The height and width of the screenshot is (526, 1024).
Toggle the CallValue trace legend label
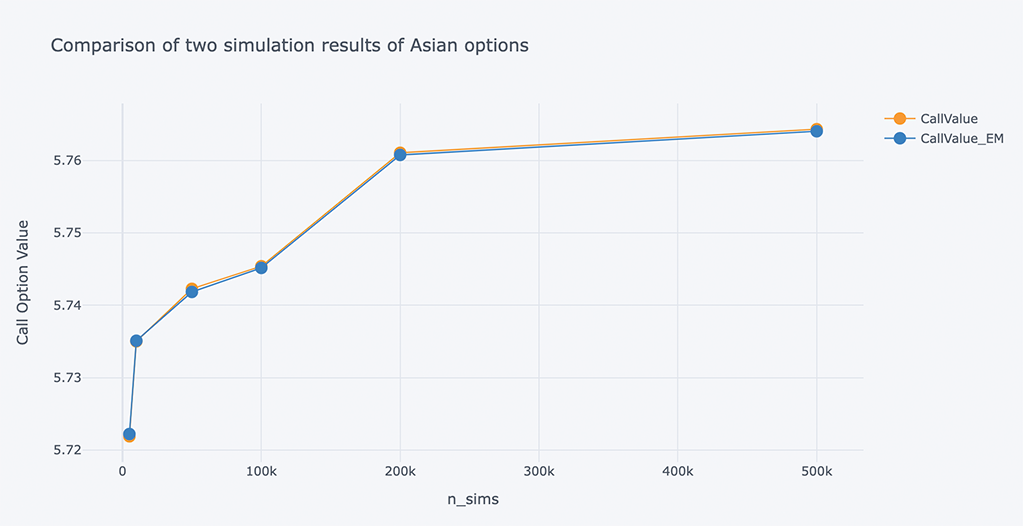point(948,119)
